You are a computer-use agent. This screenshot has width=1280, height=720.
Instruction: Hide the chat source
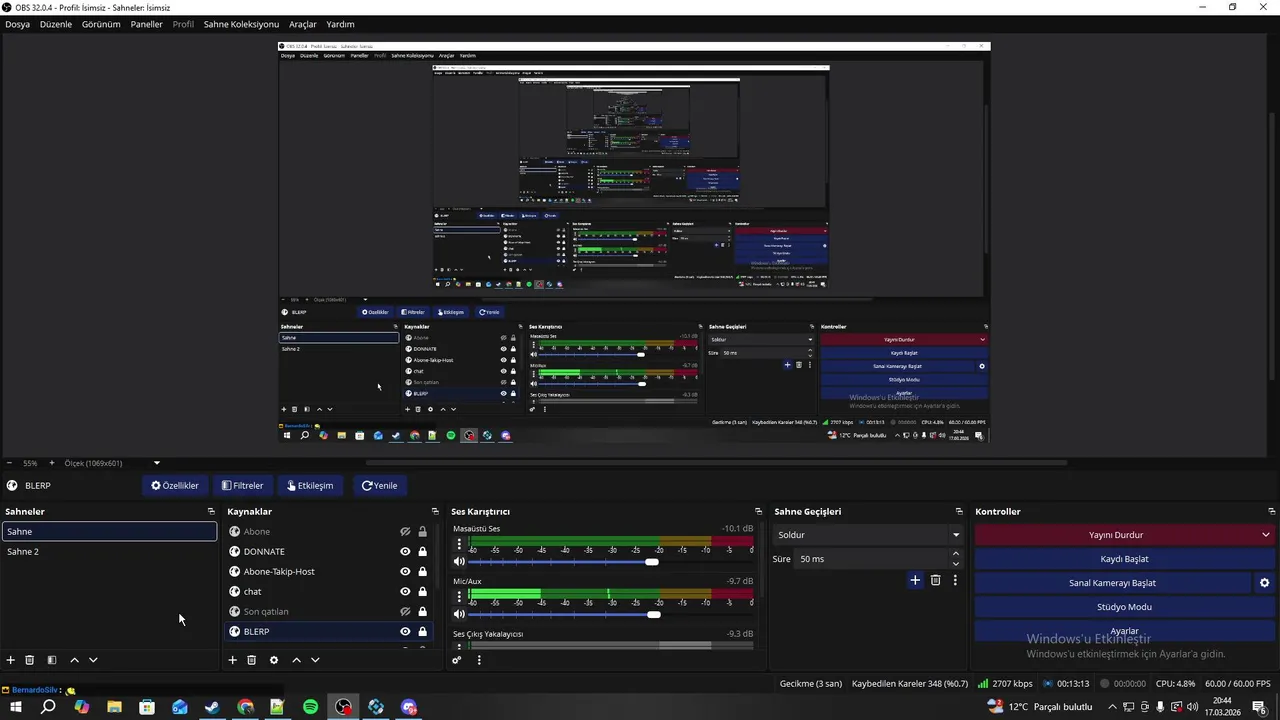point(405,592)
